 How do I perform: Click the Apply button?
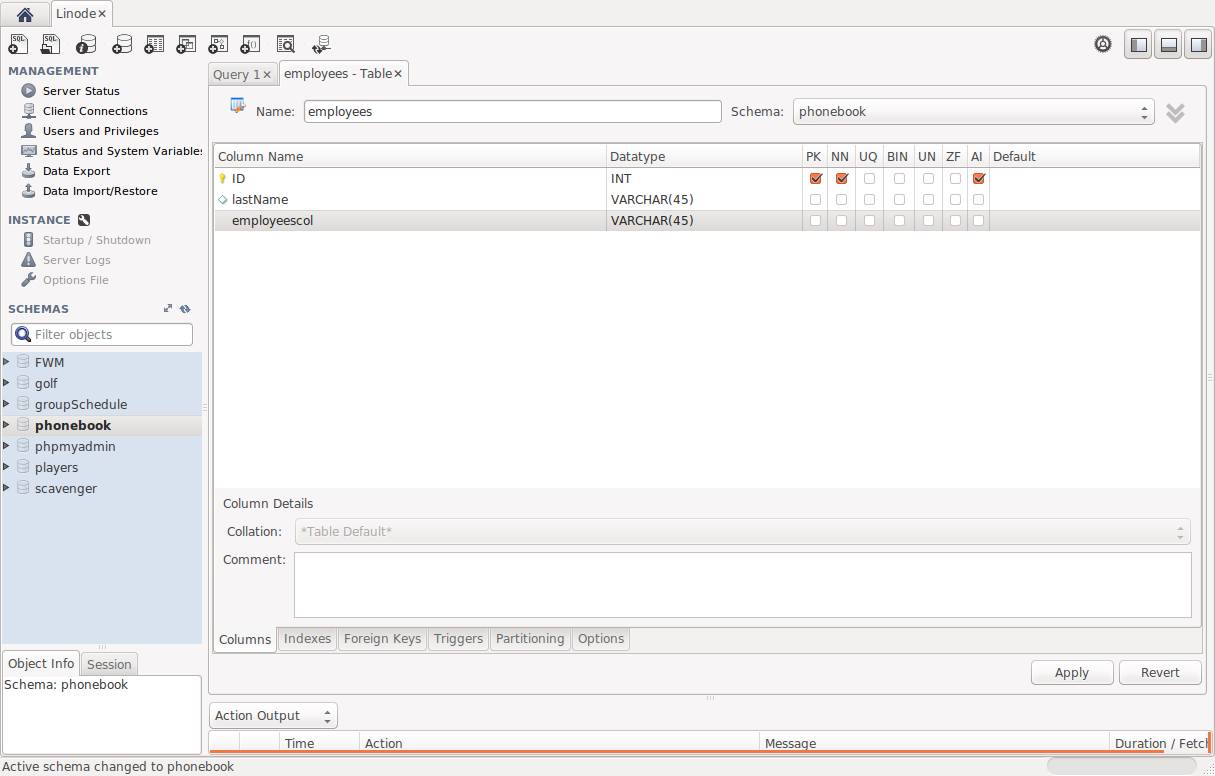point(1071,673)
